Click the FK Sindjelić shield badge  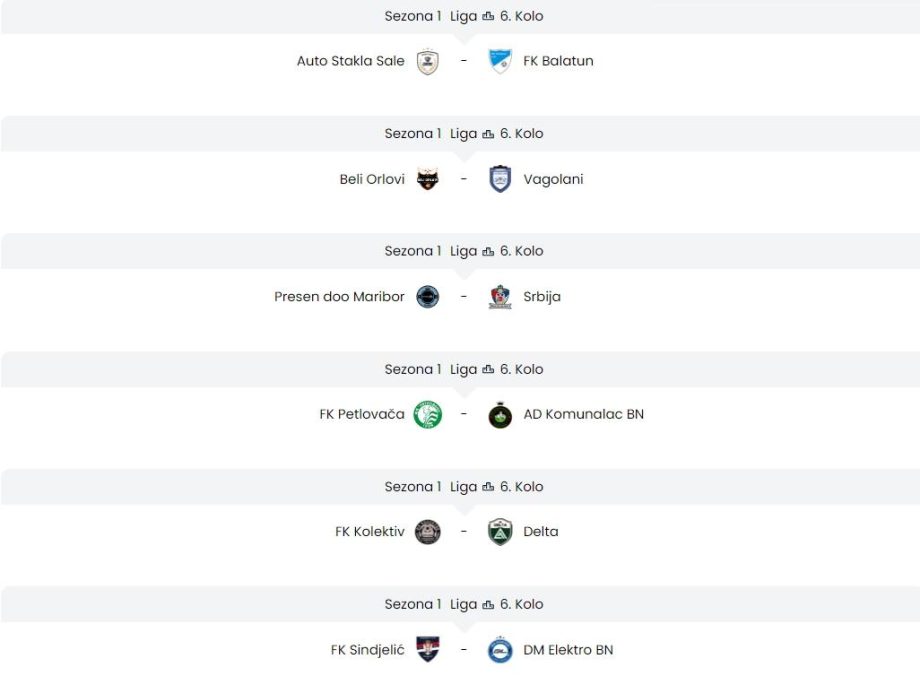tap(427, 650)
